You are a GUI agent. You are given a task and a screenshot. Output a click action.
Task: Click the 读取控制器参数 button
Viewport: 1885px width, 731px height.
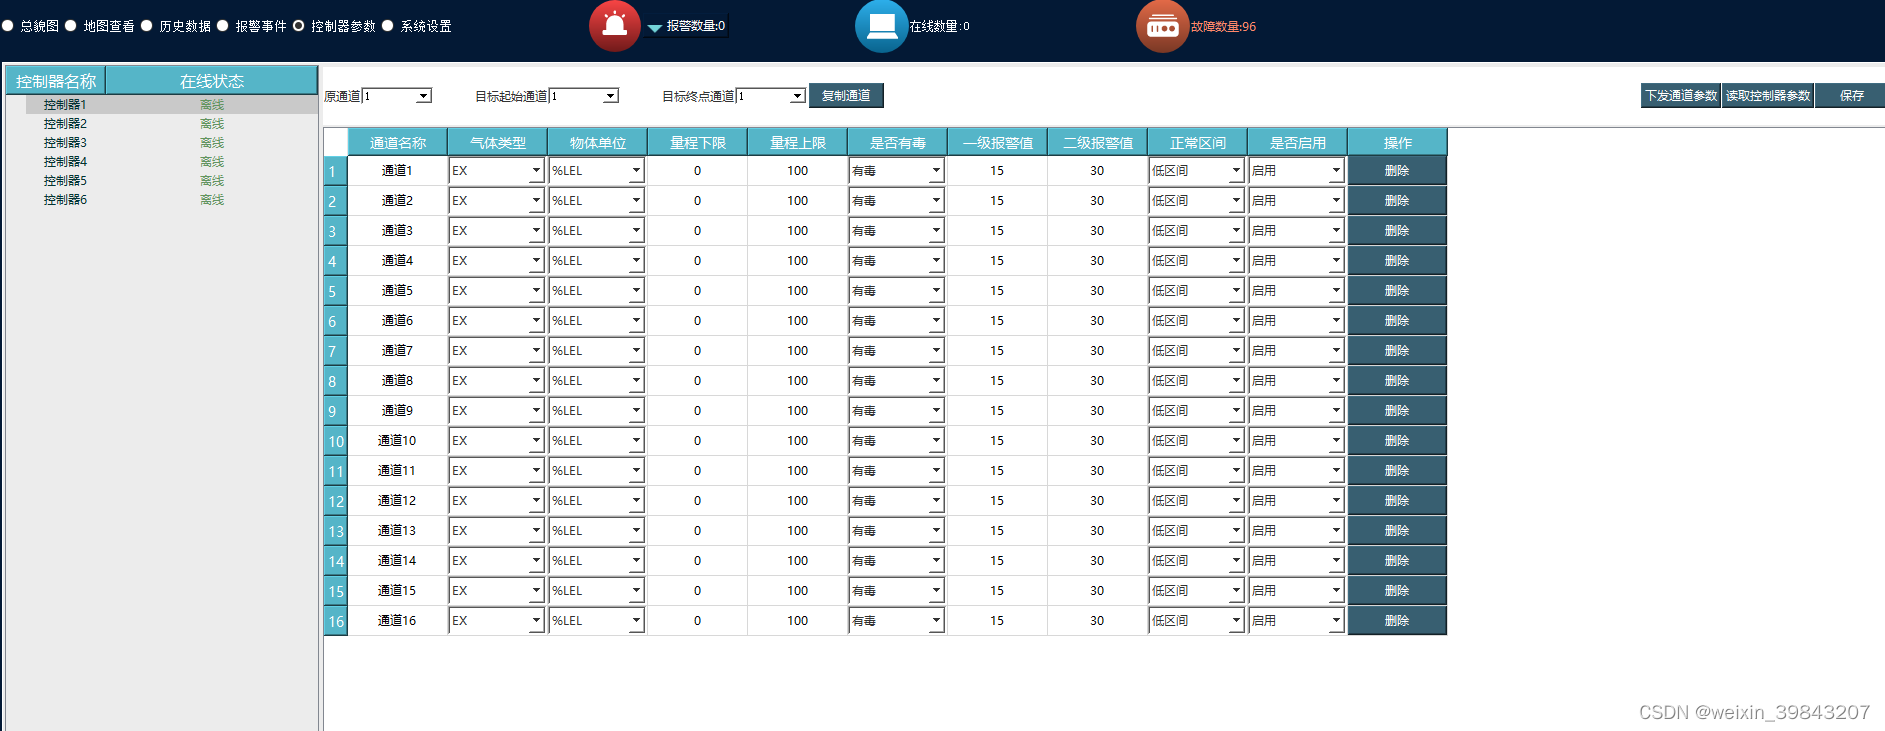point(1768,96)
